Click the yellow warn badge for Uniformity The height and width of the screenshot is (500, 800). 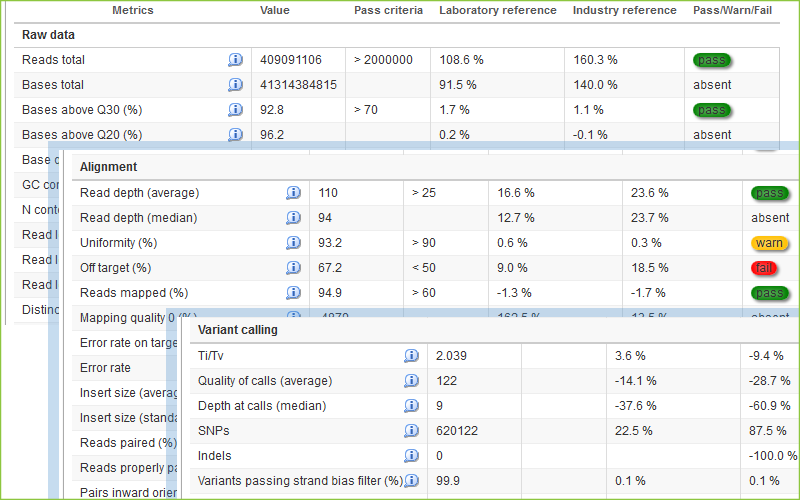770,243
